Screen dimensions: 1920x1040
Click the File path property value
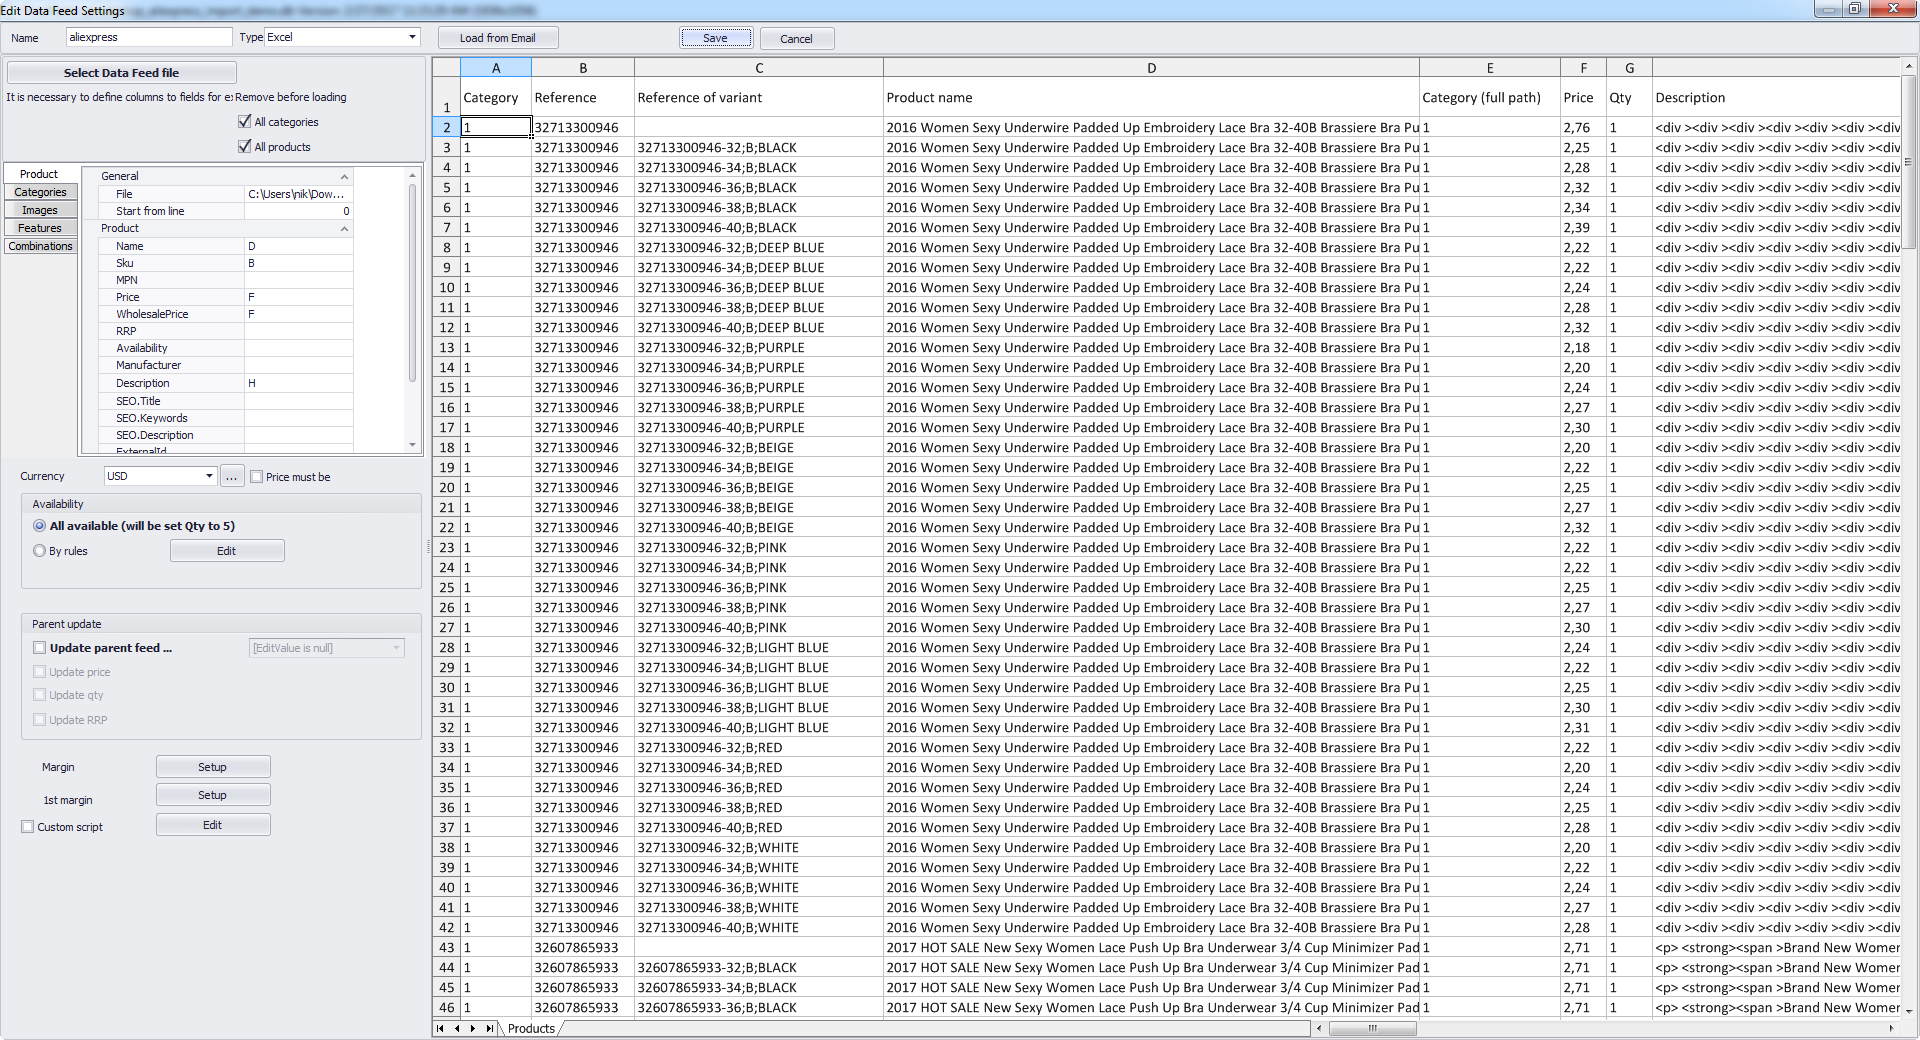(299, 194)
